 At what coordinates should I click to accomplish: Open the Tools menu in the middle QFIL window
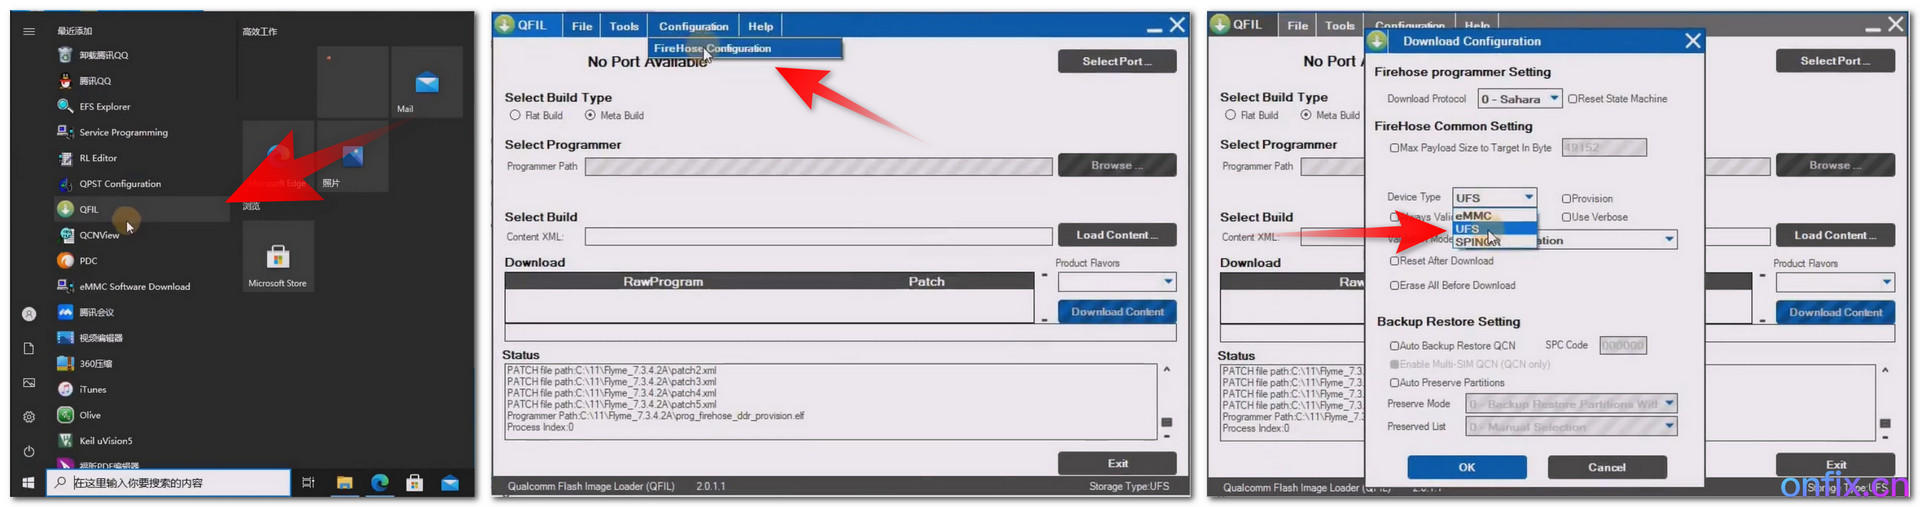click(x=623, y=26)
